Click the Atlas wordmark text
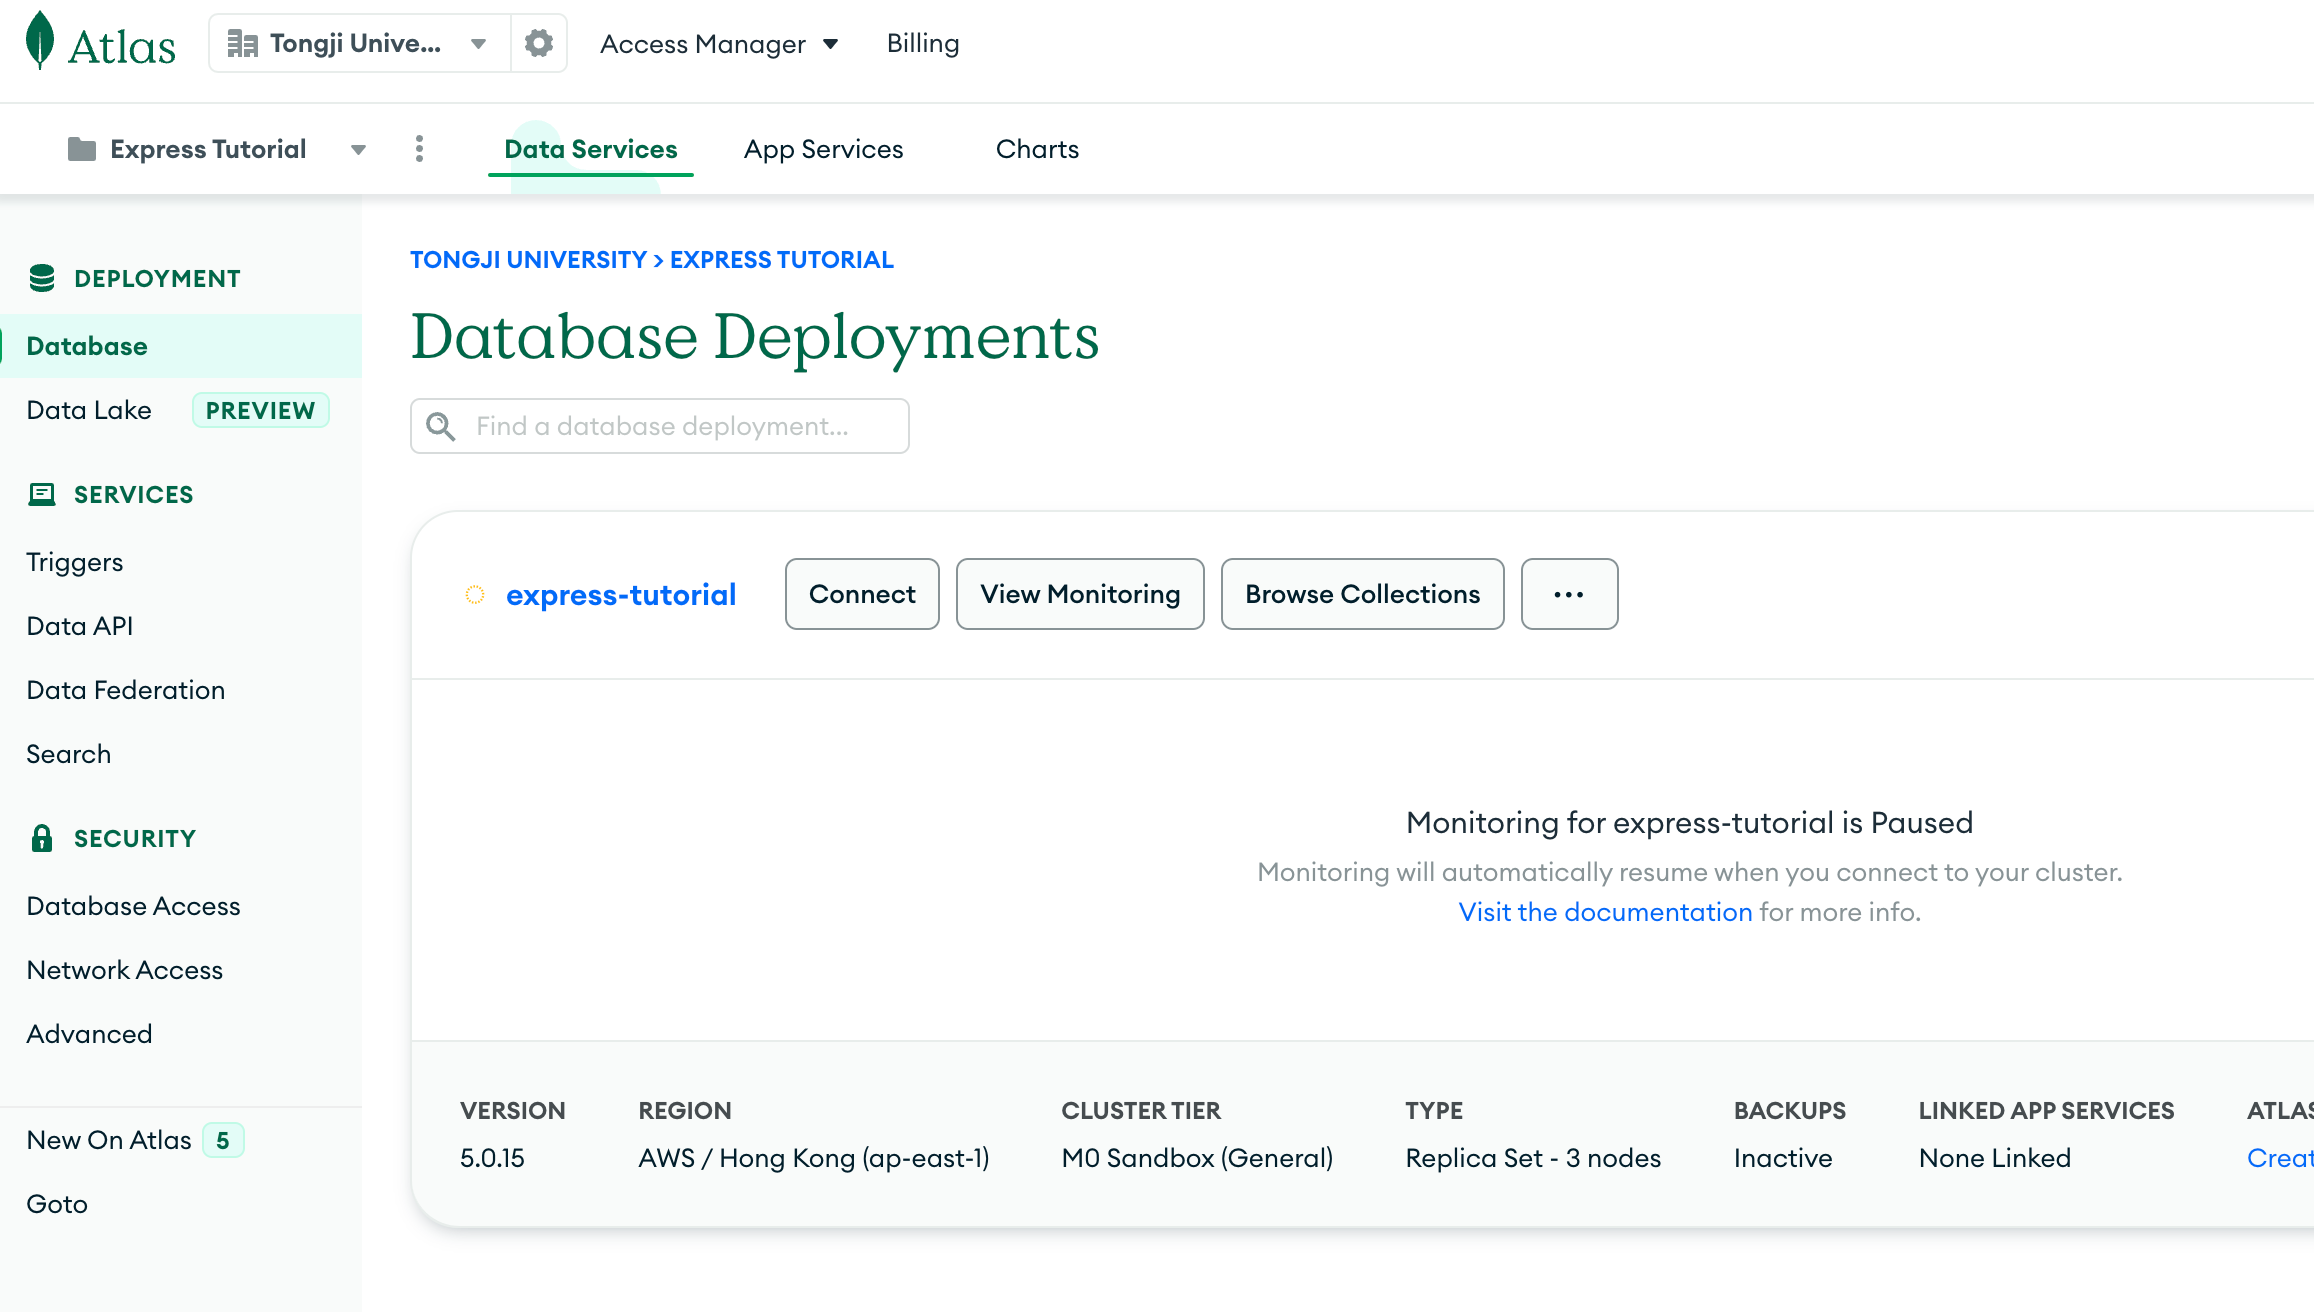2314x1312 pixels. (122, 47)
